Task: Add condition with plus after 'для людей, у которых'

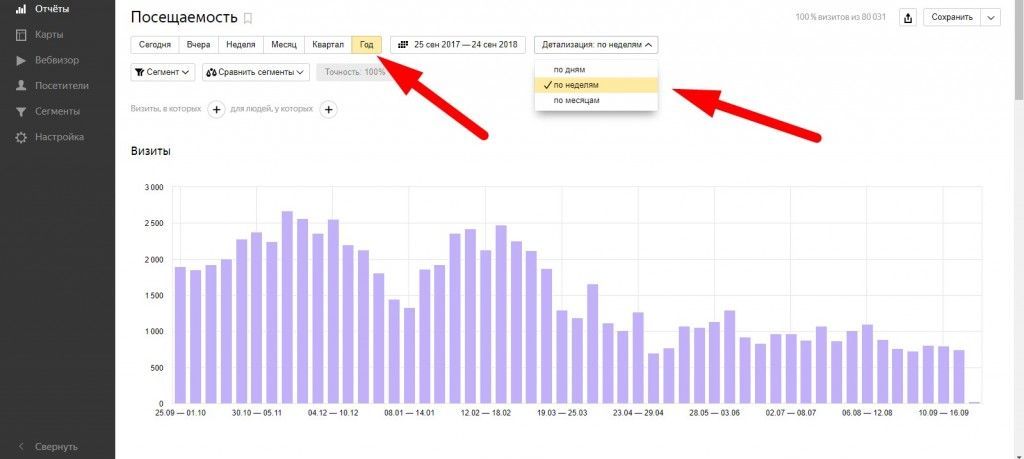Action: tap(328, 109)
